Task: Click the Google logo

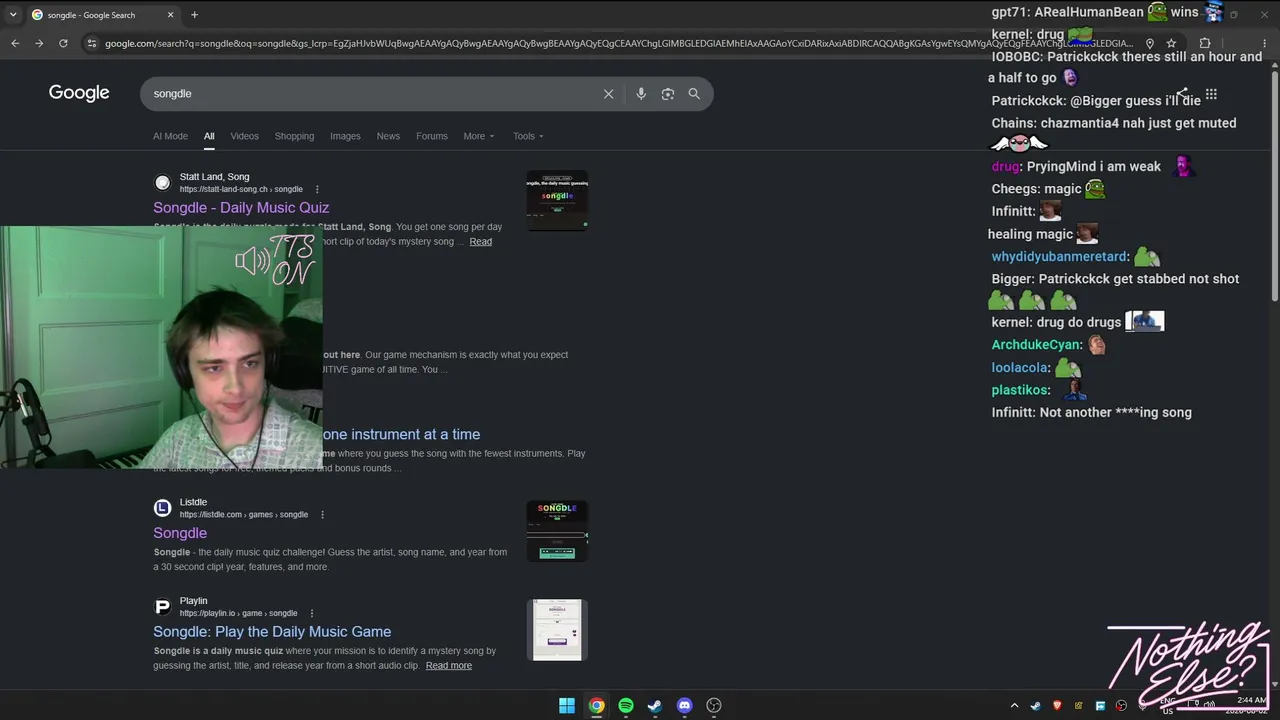Action: coord(79,93)
